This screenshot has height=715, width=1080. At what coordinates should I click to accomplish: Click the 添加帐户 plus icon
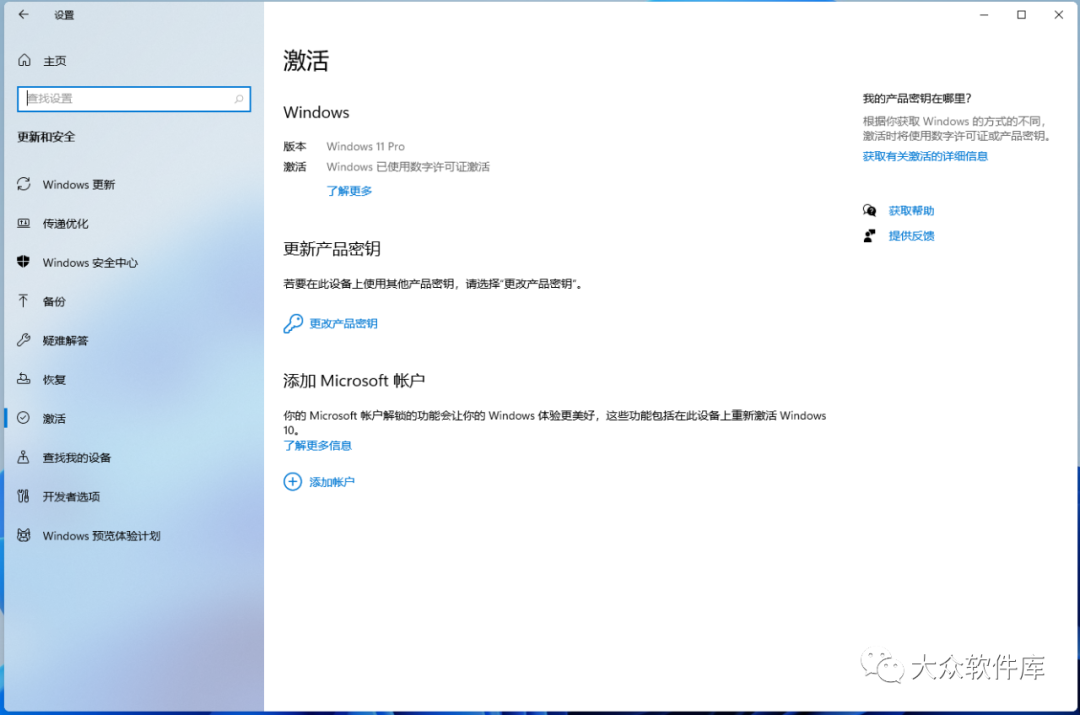coord(292,481)
